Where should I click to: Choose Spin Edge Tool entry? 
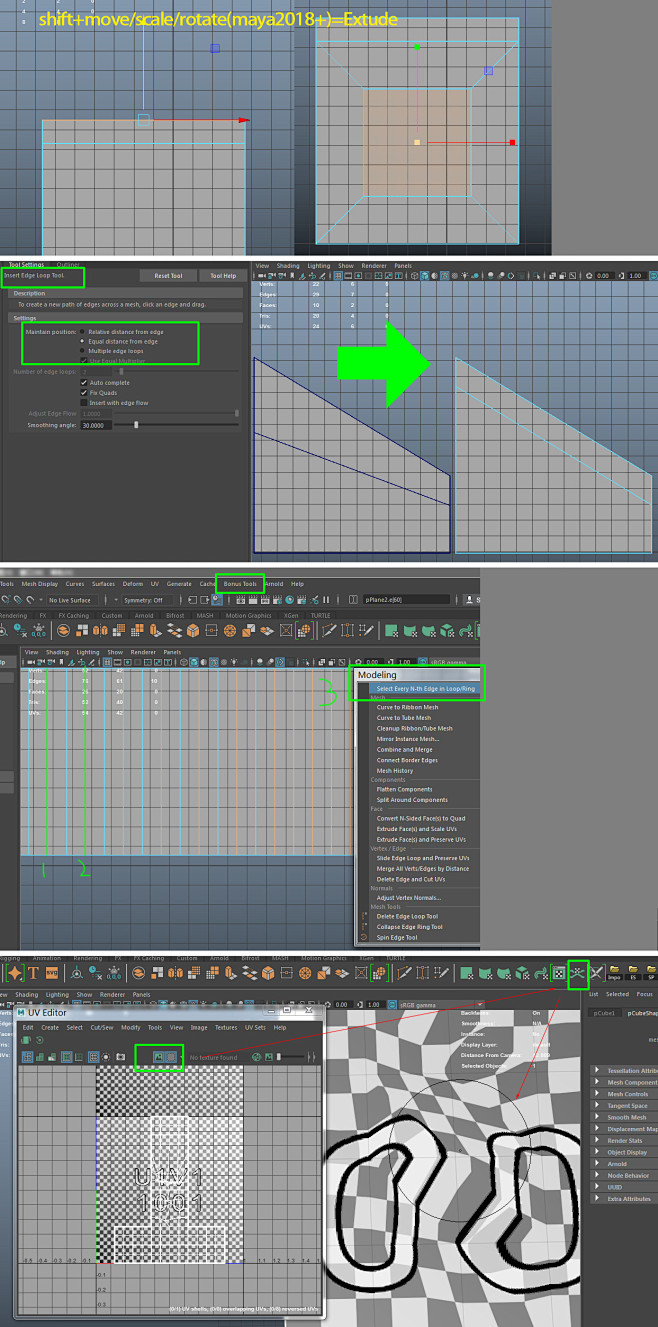point(396,937)
